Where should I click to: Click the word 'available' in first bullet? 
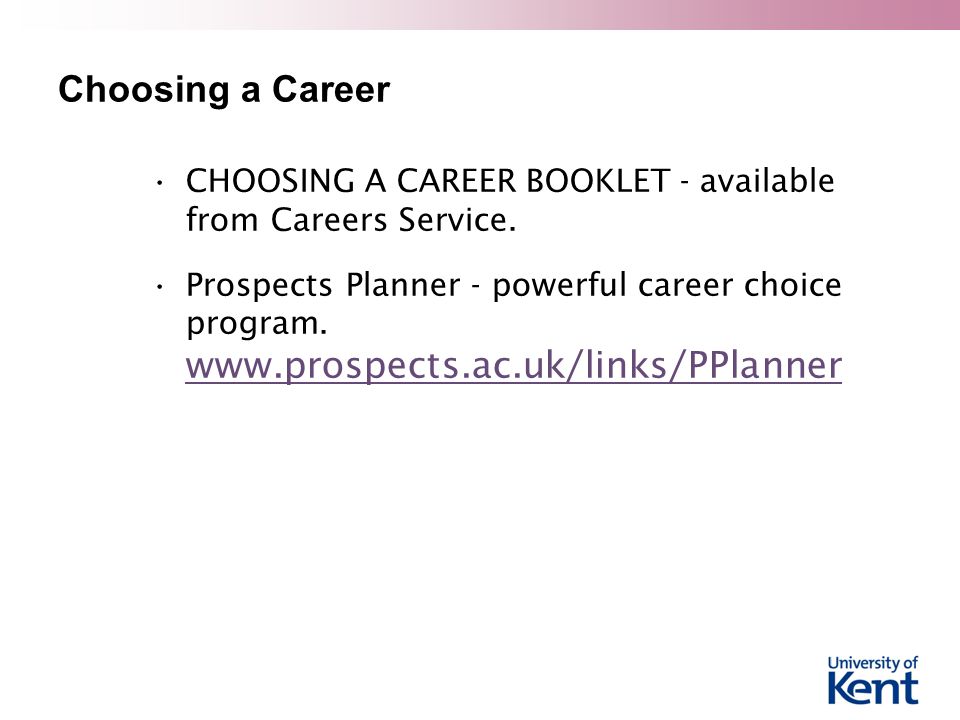coord(767,181)
